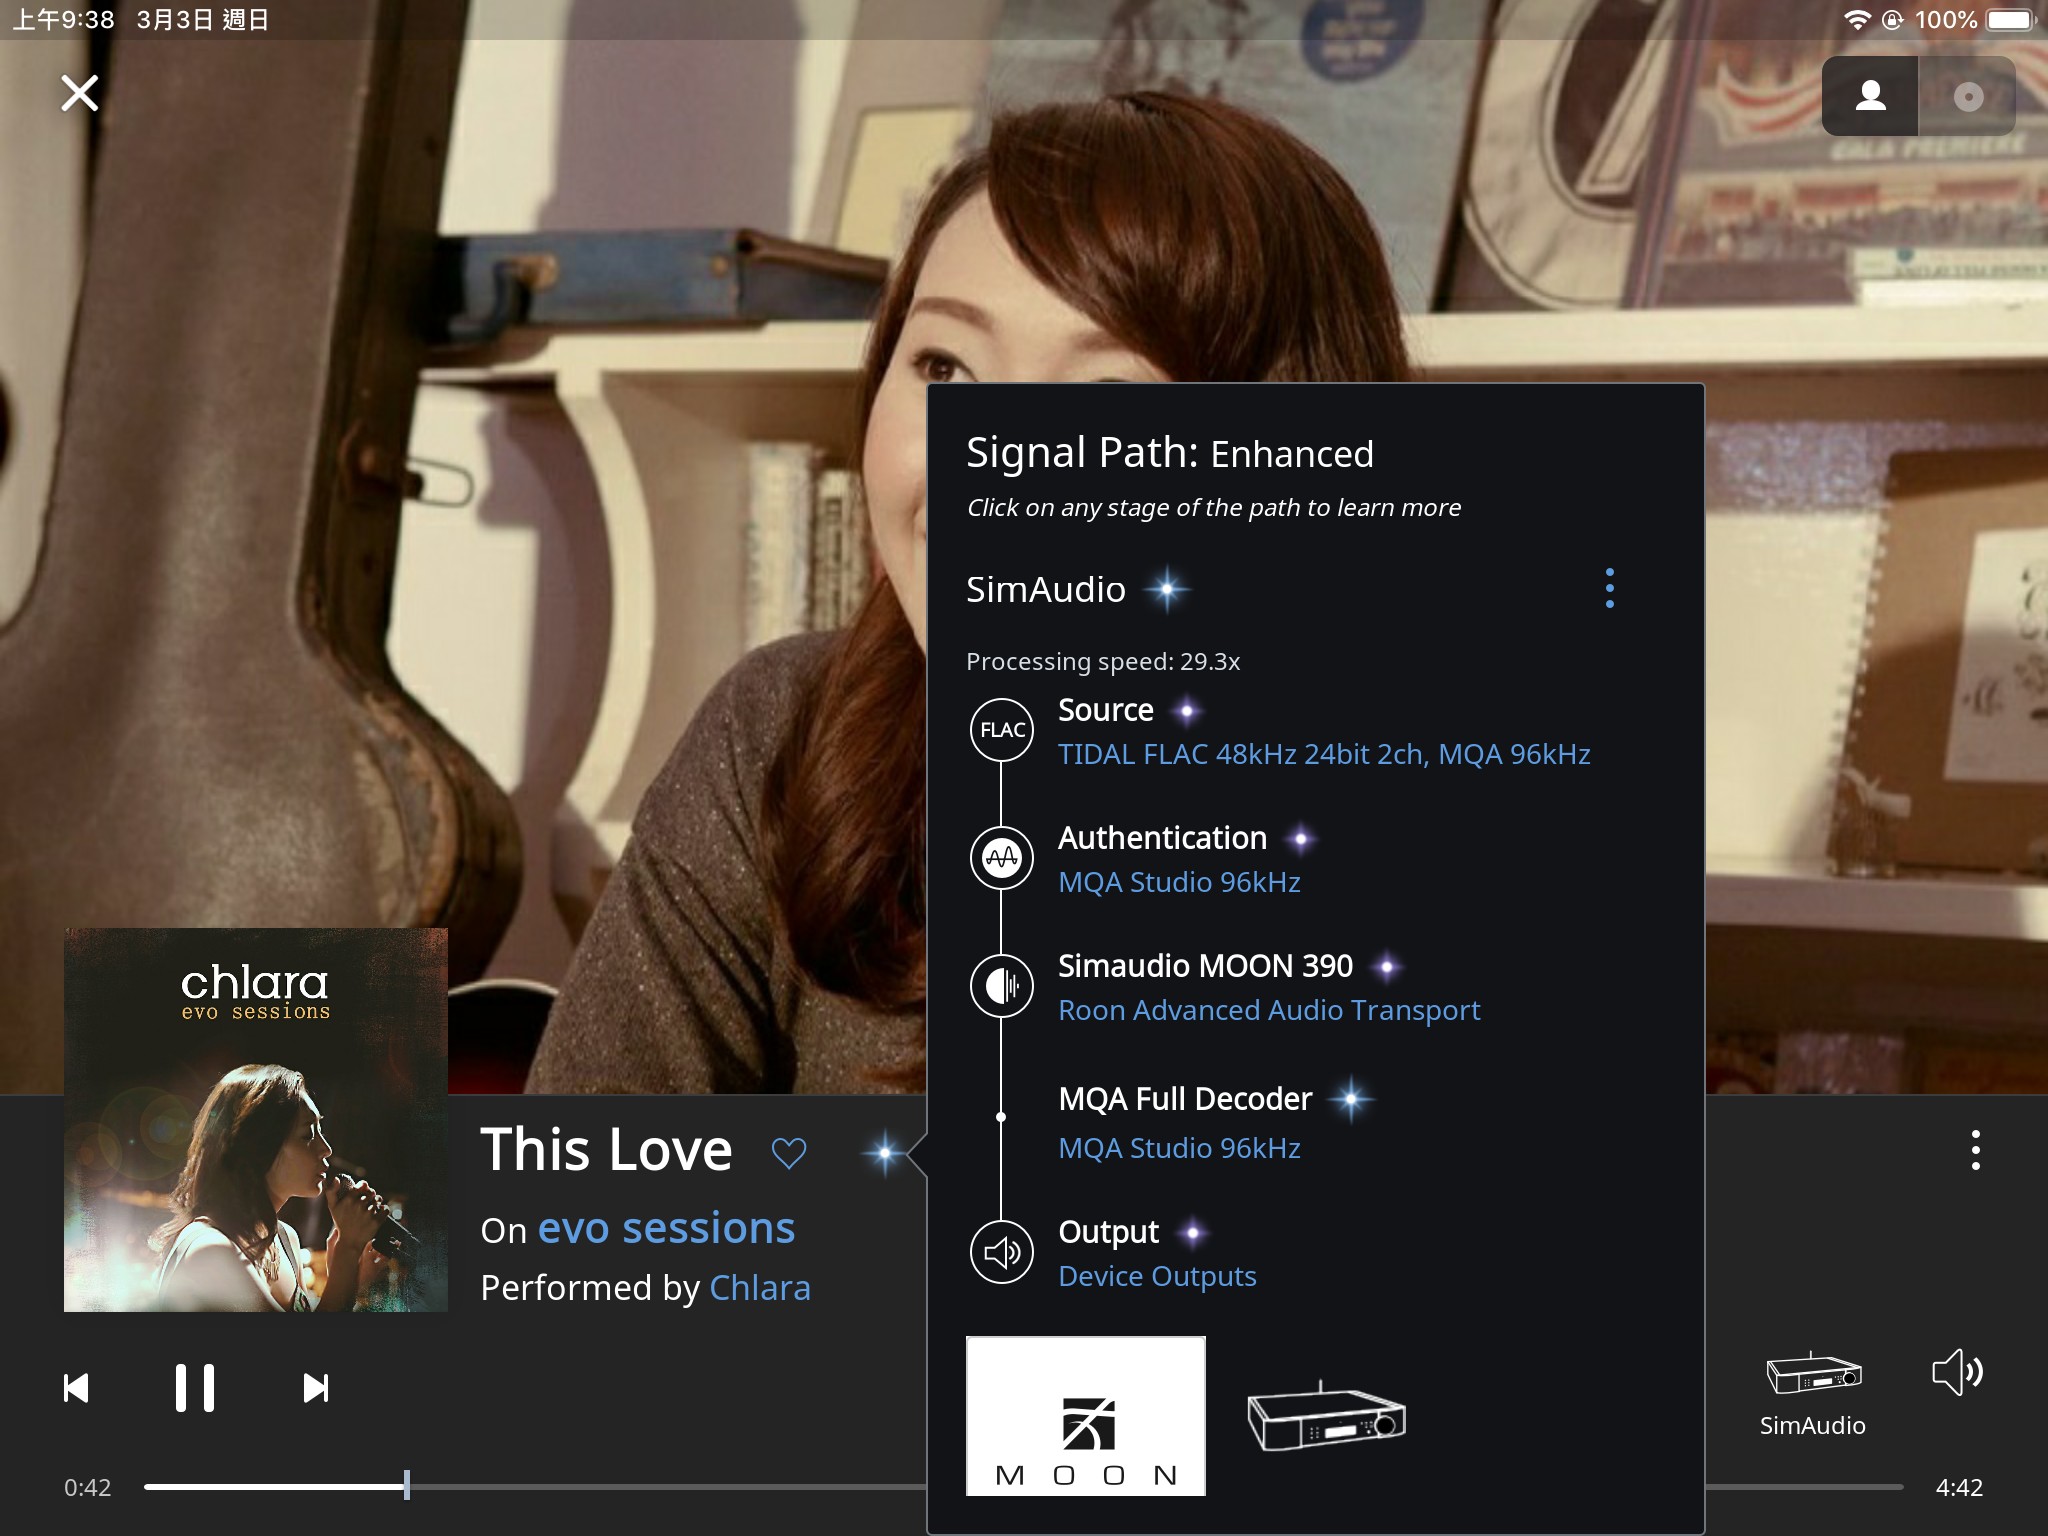Viewport: 2048px width, 1536px height.
Task: Open the volume speaker control
Action: click(1958, 1372)
